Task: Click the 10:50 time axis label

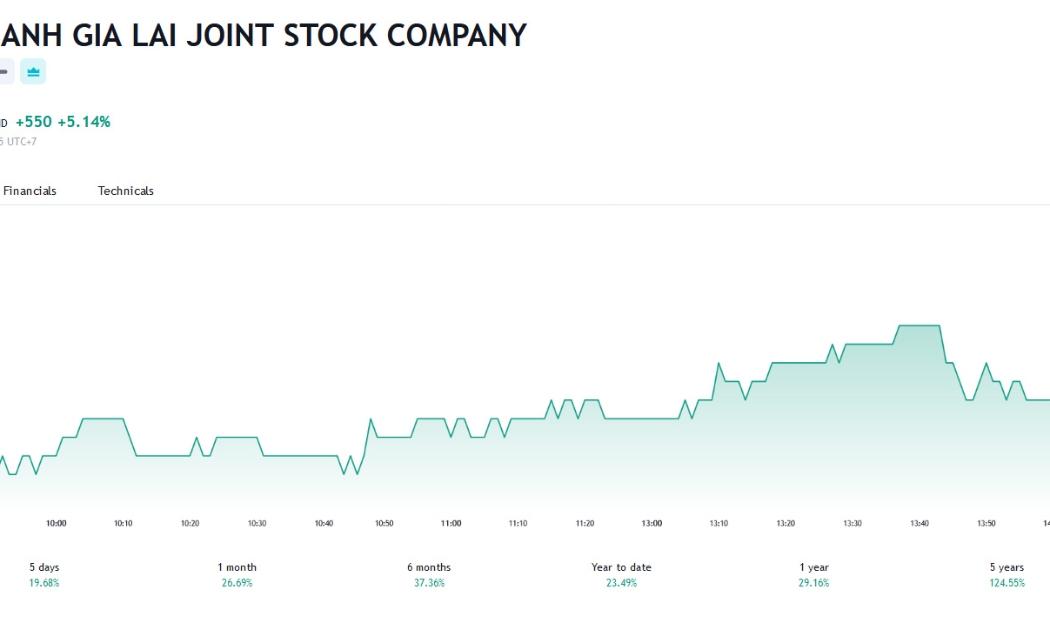Action: coord(384,524)
